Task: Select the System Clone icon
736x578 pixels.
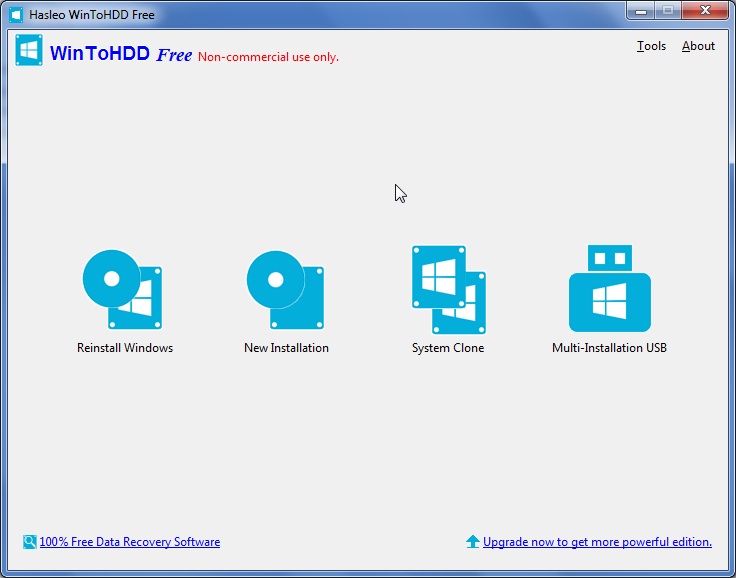Action: click(x=449, y=289)
